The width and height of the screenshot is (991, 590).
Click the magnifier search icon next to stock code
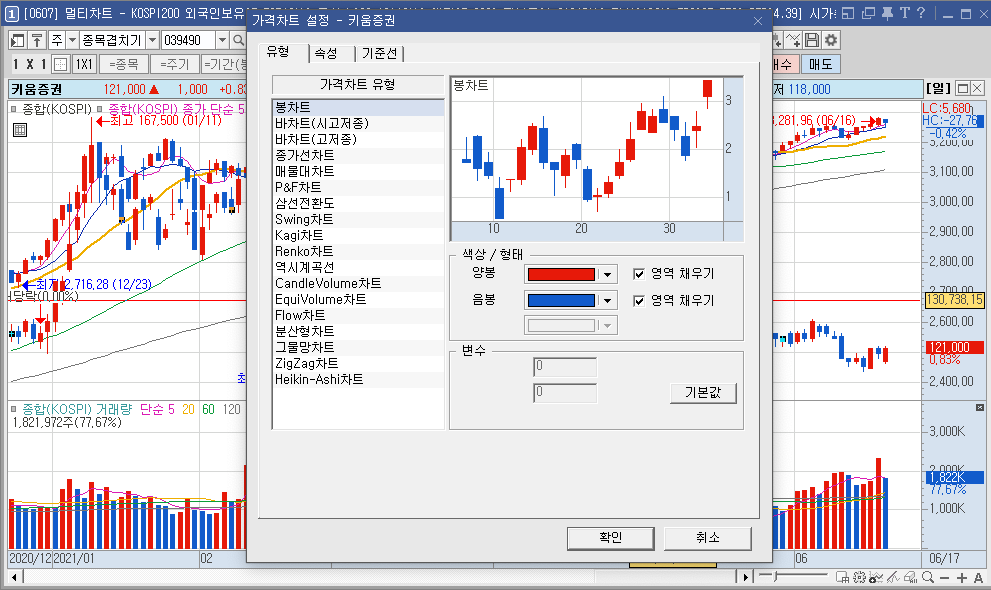pyautogui.click(x=237, y=40)
